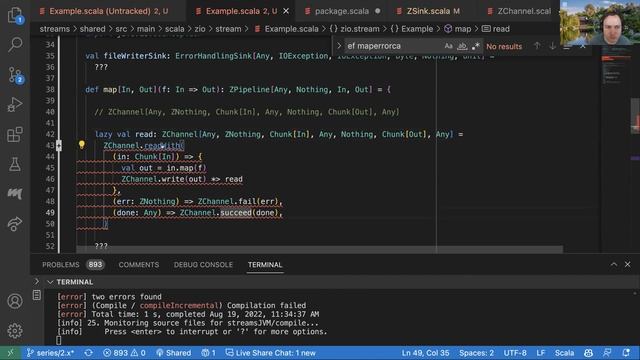Click Ln 49, Col 35 cursor position

tap(425, 353)
